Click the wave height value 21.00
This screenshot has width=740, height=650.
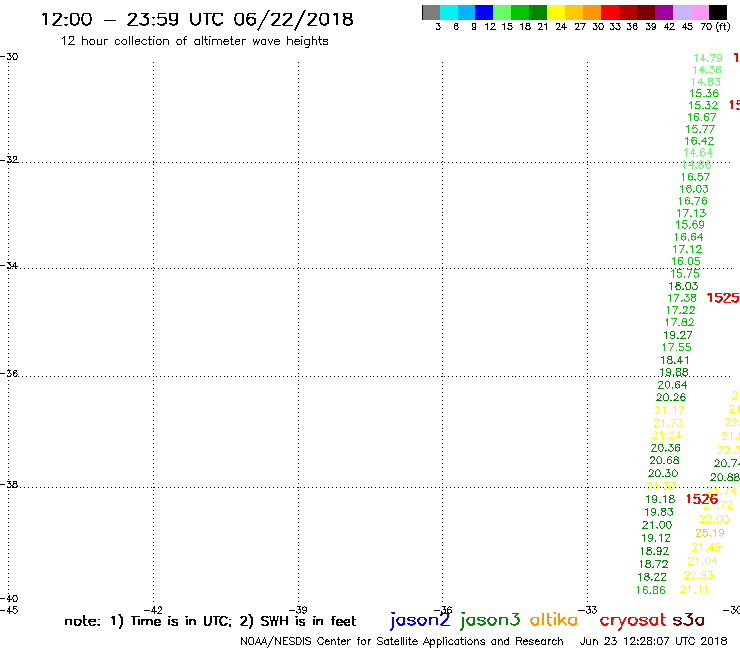coord(656,525)
